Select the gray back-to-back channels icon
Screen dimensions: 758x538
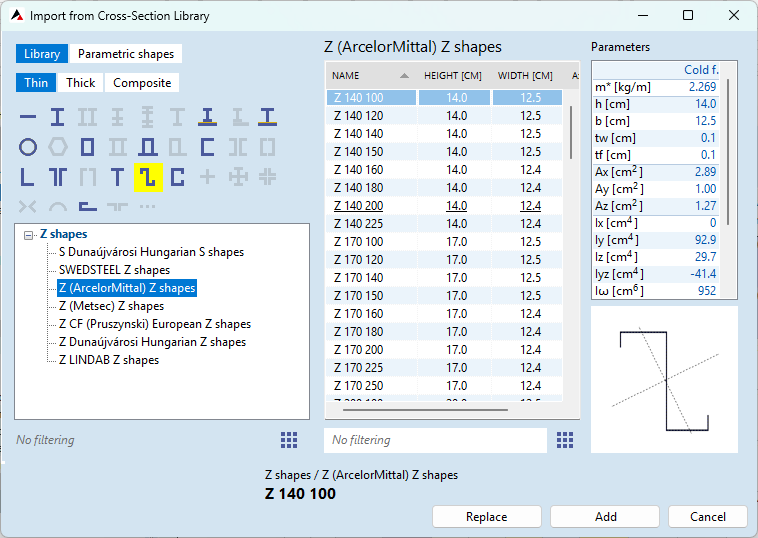coord(237,147)
